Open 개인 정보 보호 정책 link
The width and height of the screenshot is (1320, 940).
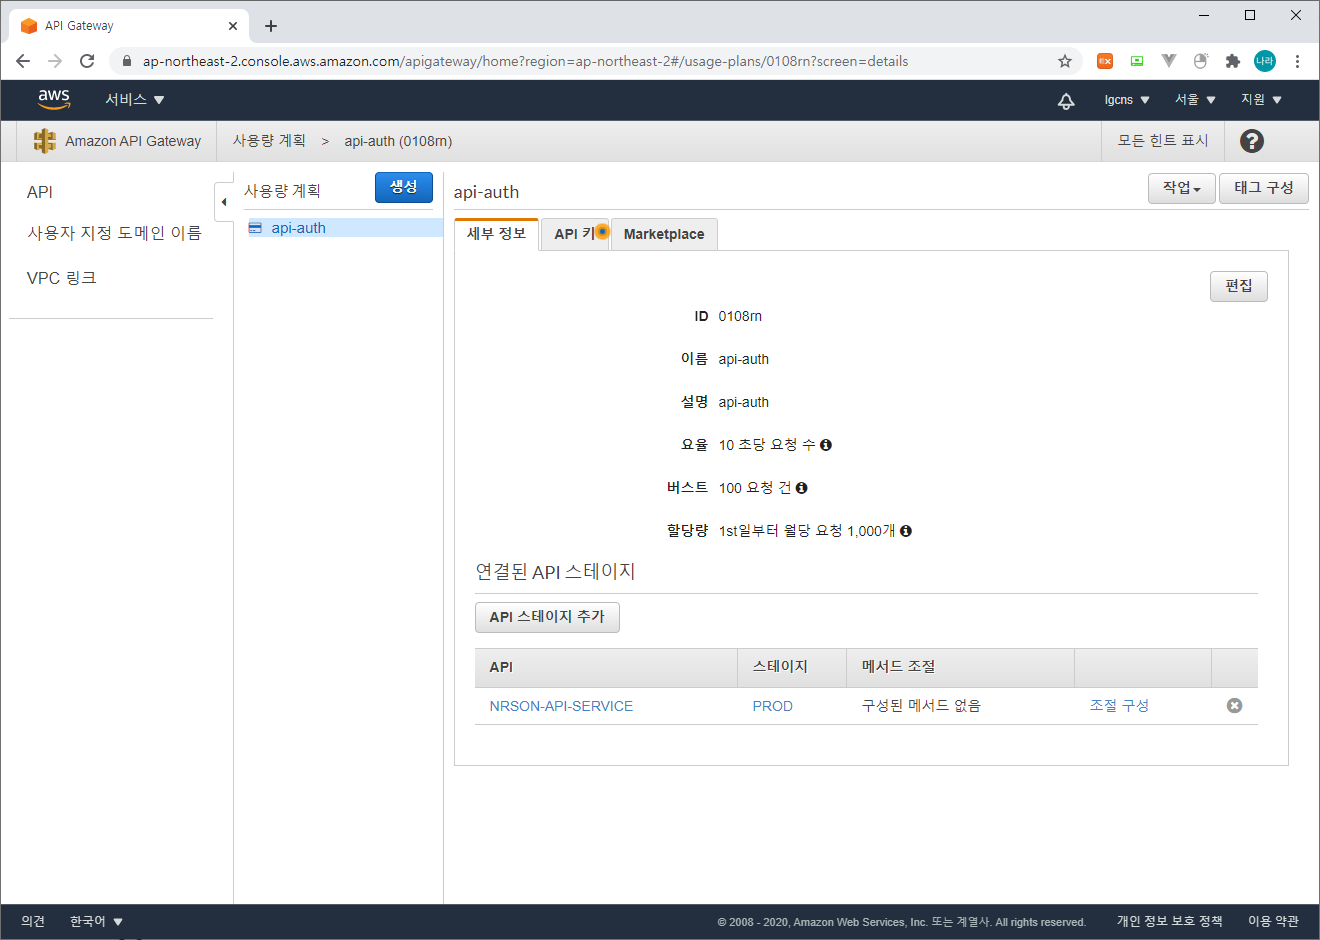click(1170, 921)
